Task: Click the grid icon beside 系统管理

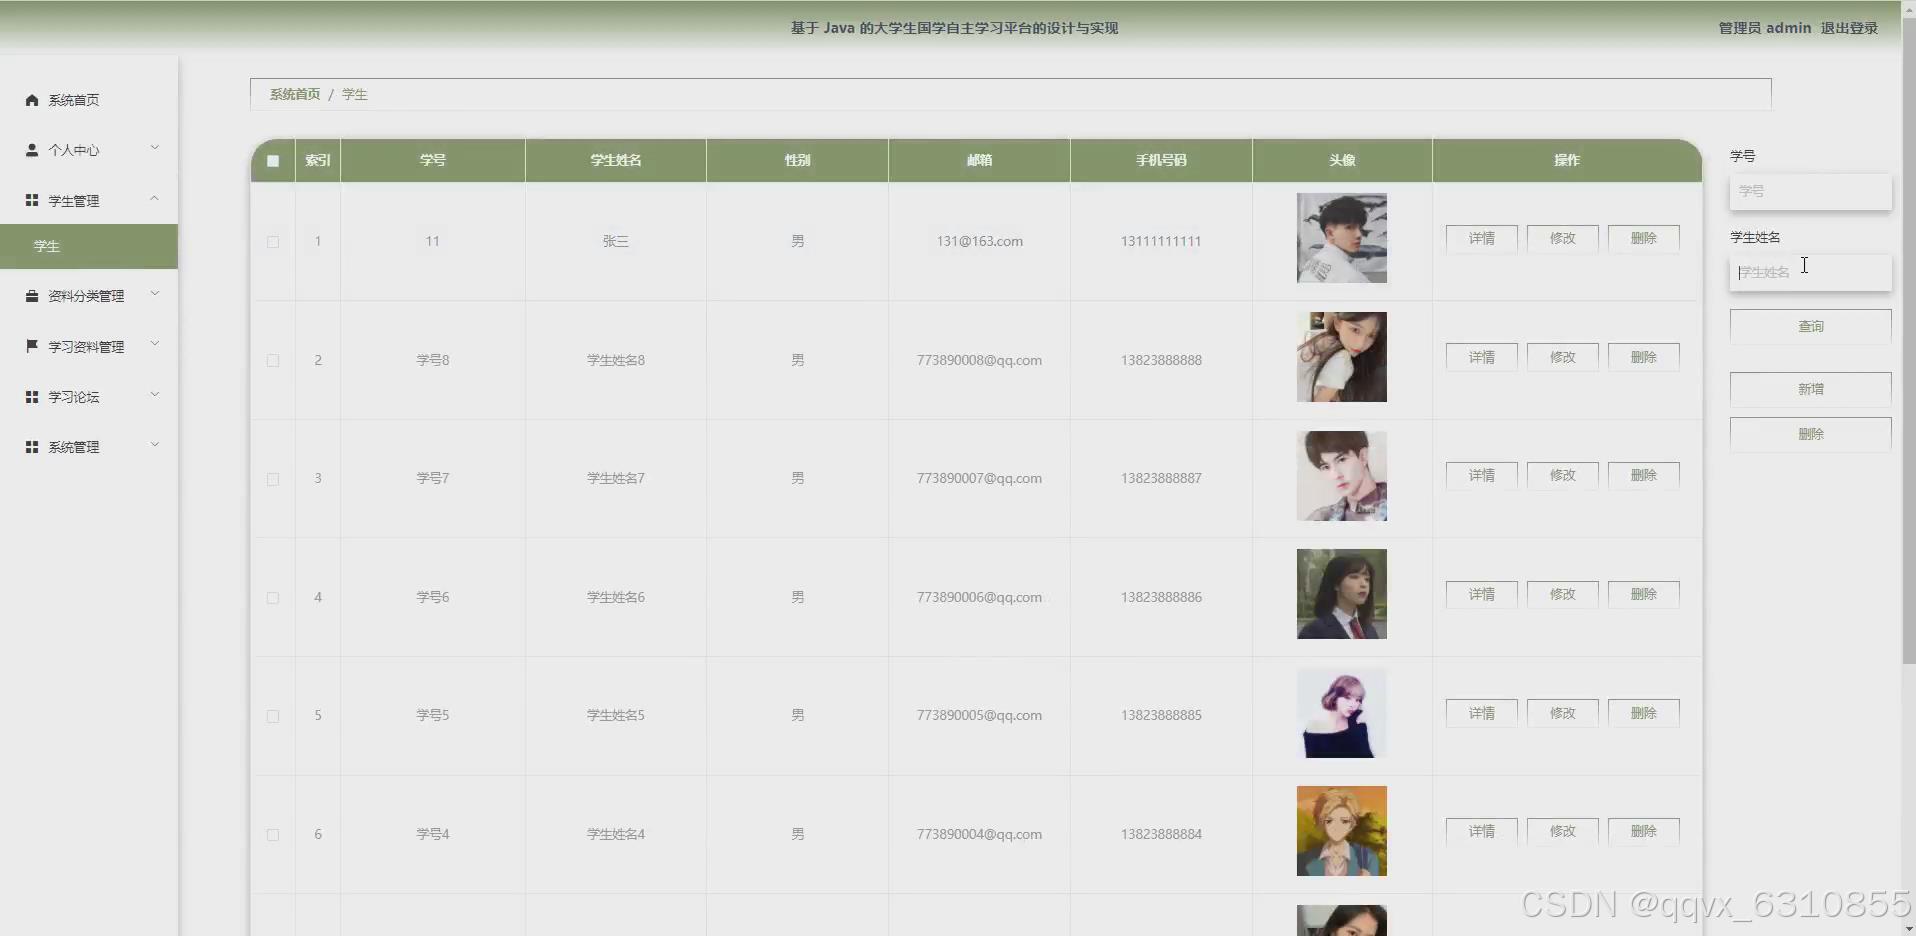Action: [x=32, y=447]
